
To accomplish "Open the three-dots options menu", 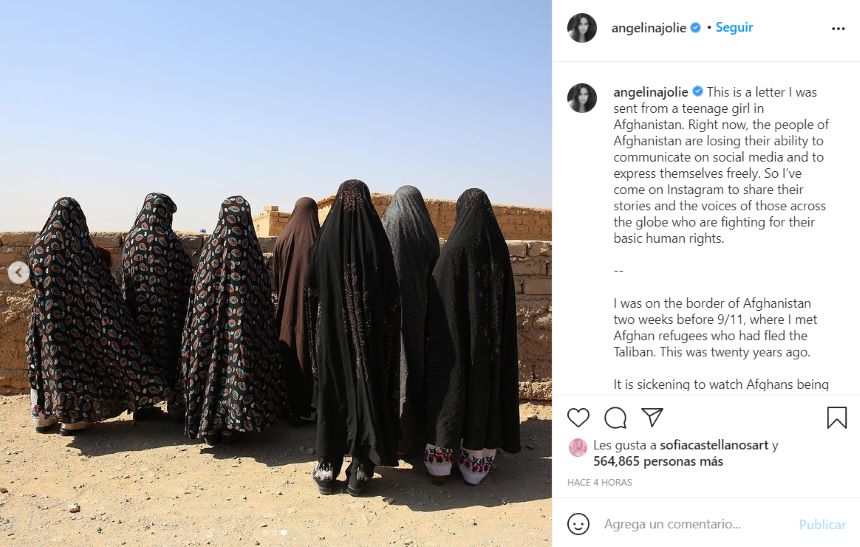I will click(838, 29).
